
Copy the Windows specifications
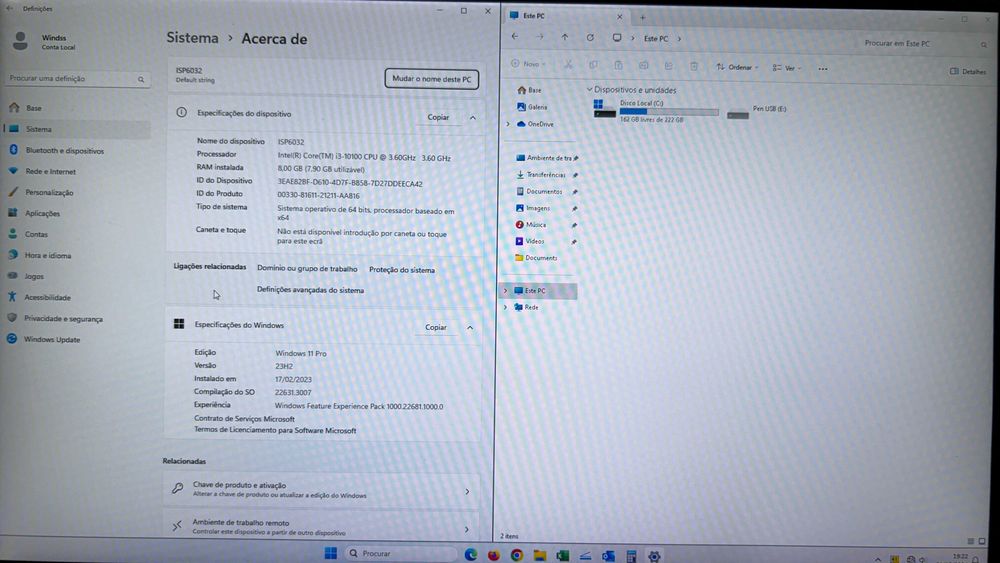tap(436, 327)
